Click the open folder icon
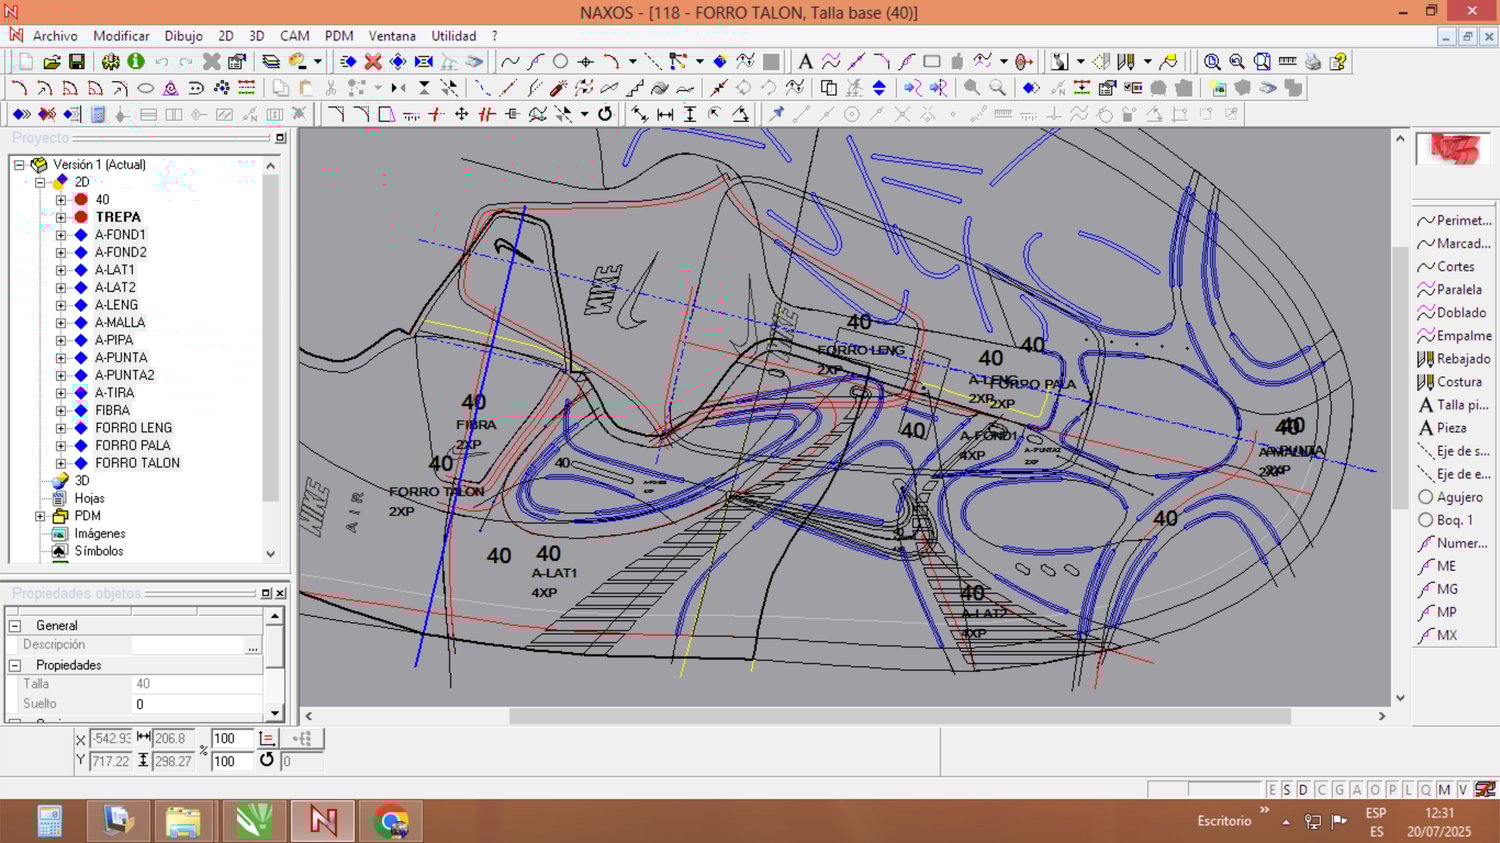Viewport: 1500px width, 843px height. click(52, 62)
